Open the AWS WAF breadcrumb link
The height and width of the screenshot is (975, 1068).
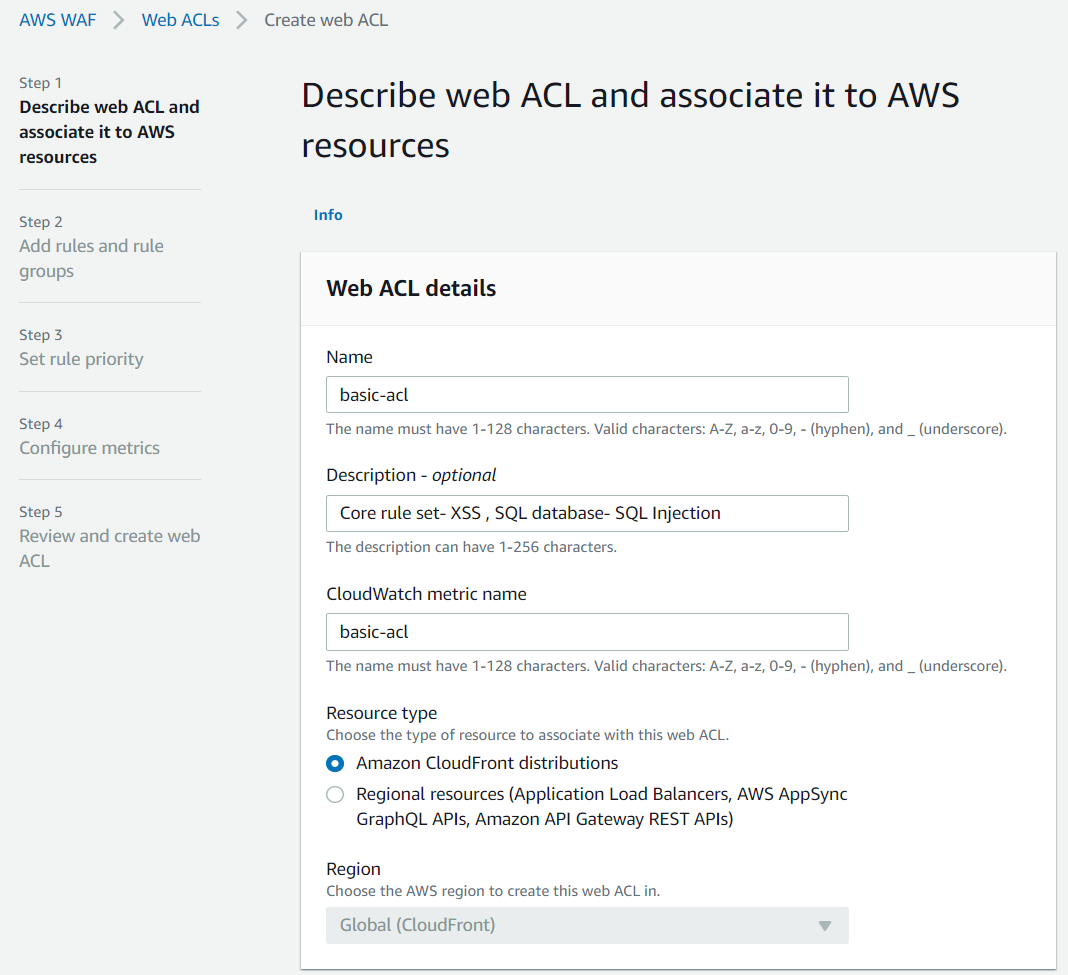pyautogui.click(x=58, y=20)
